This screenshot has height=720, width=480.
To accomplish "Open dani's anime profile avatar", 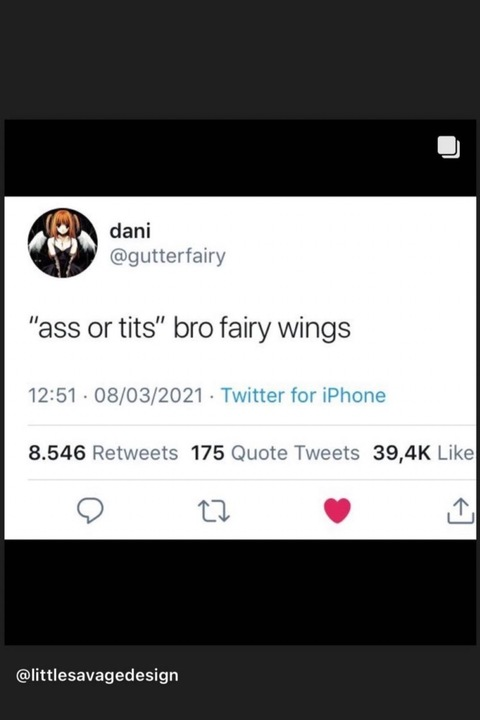I will tap(62, 243).
